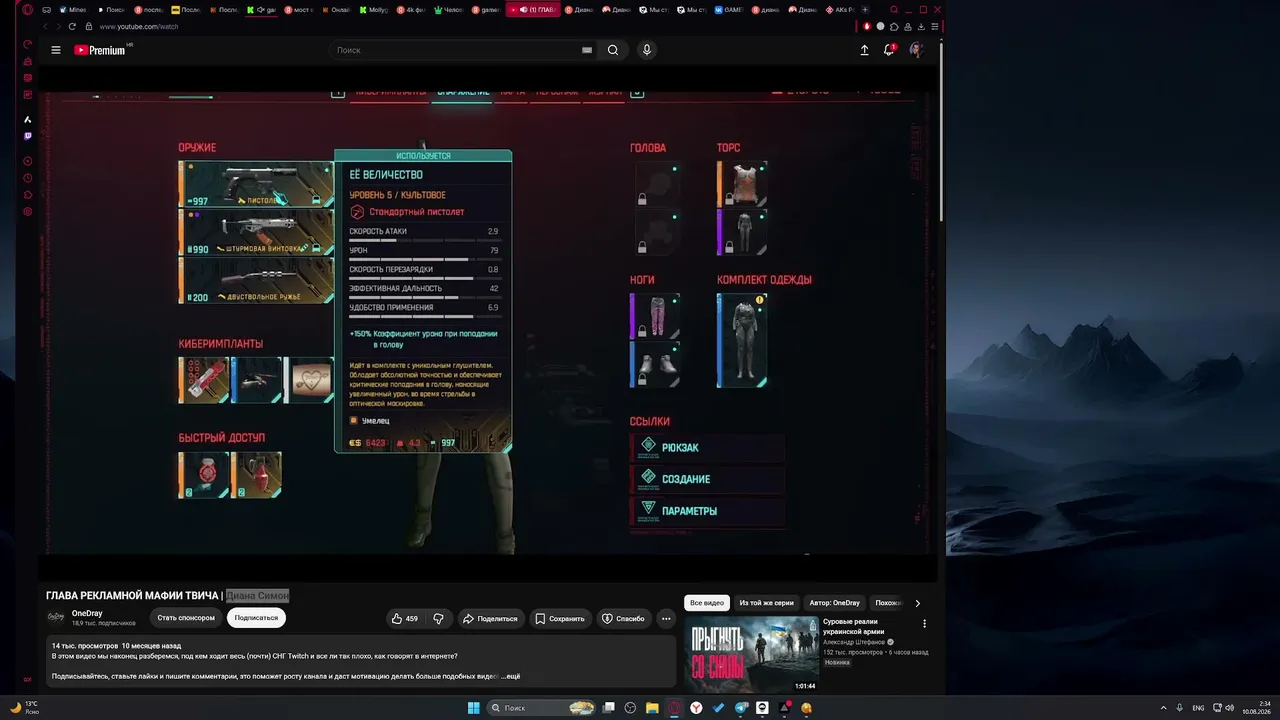Open the weather widget on taskbar
The image size is (1280, 720).
click(x=24, y=707)
